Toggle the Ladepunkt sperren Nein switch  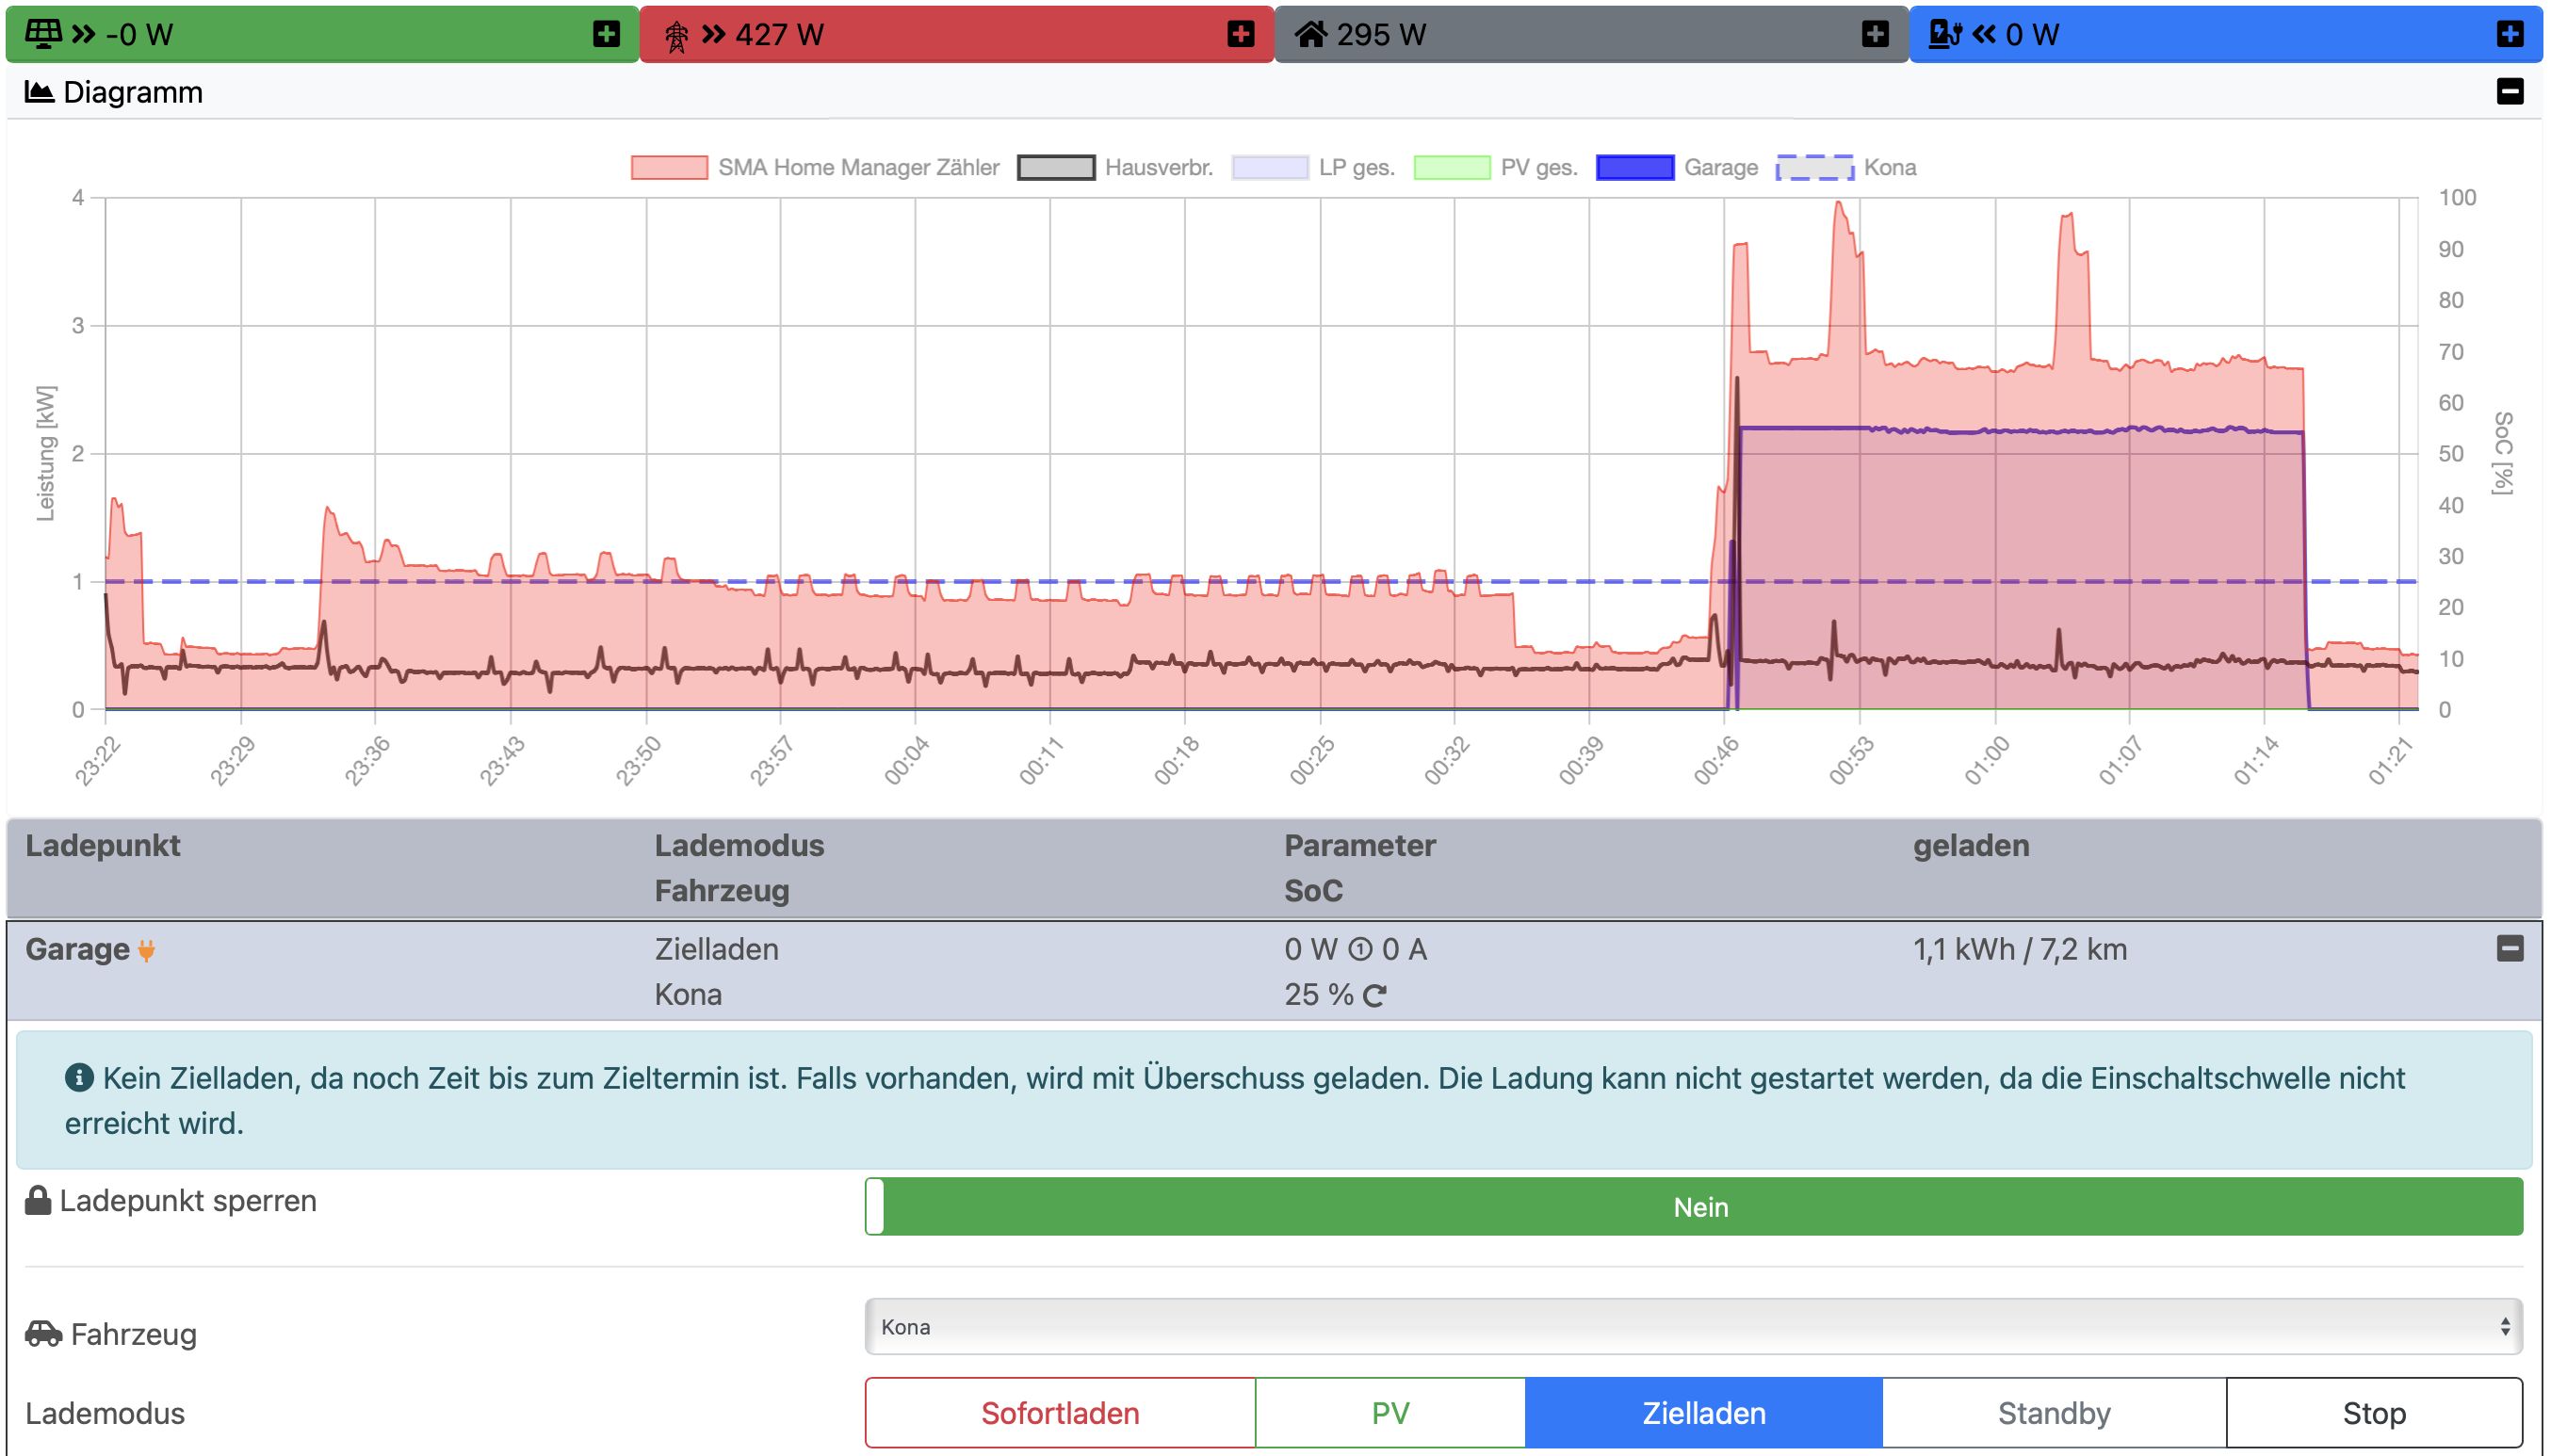1693,1207
